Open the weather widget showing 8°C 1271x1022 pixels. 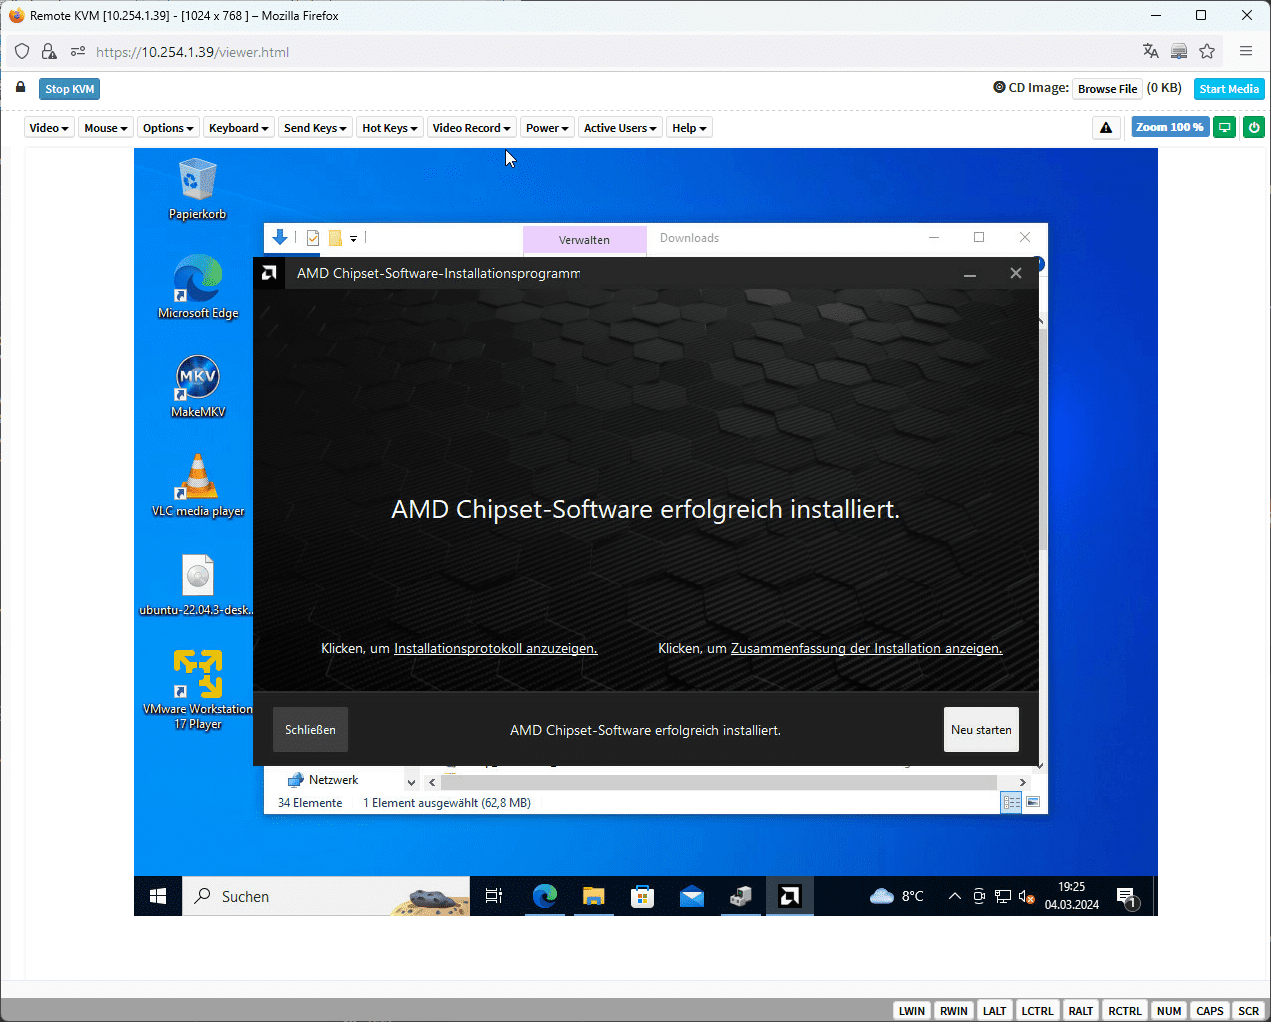click(x=897, y=896)
